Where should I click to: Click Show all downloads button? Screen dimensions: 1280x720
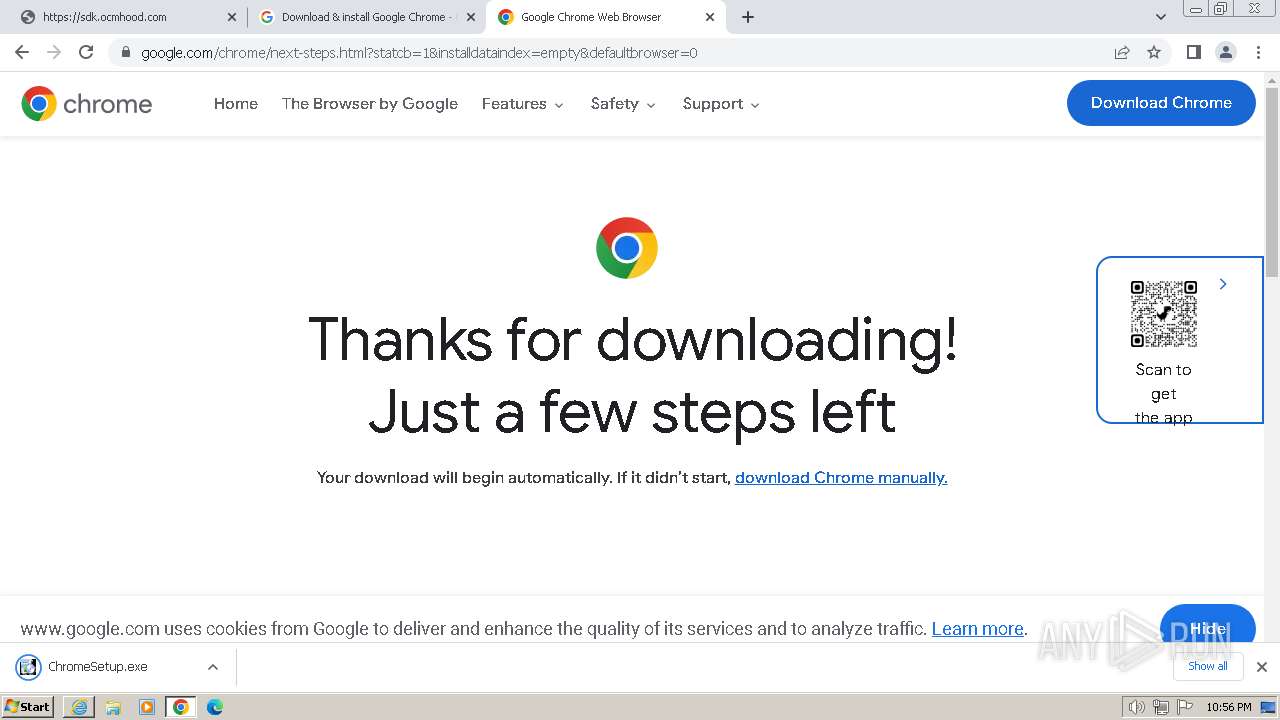pyautogui.click(x=1208, y=666)
